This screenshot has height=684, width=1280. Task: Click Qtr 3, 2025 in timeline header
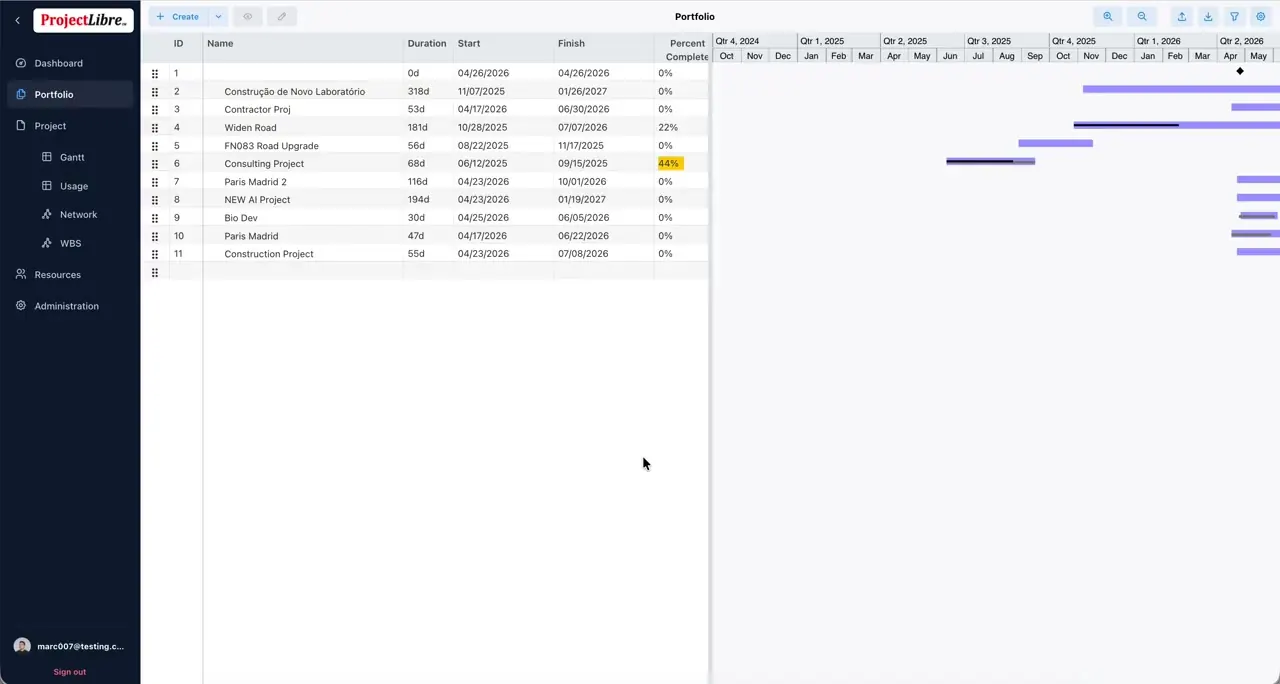(989, 41)
